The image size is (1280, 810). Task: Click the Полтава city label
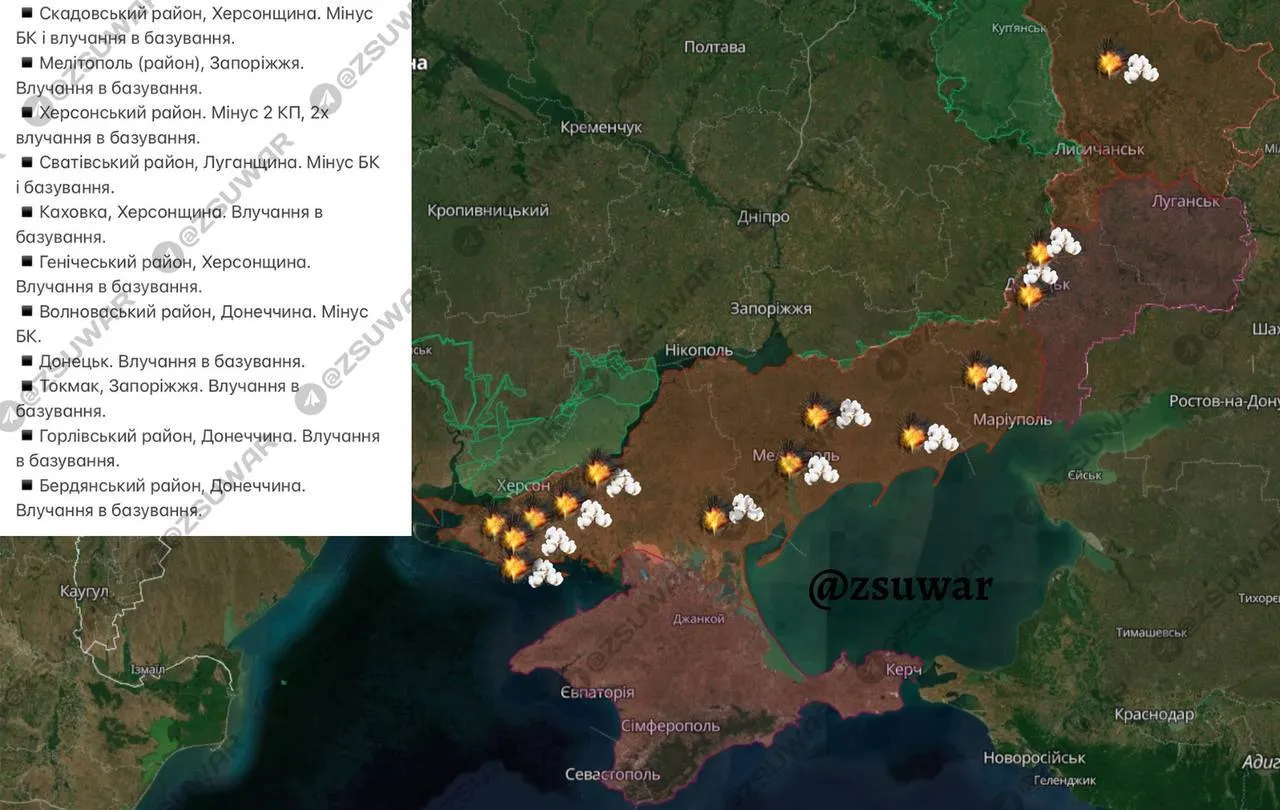coord(715,47)
